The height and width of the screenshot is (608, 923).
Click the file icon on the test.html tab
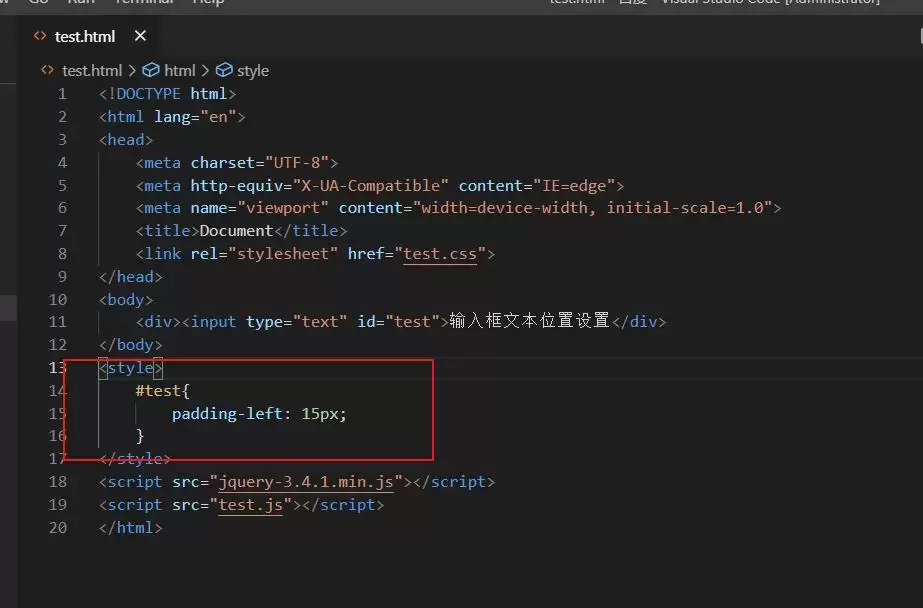pos(39,36)
